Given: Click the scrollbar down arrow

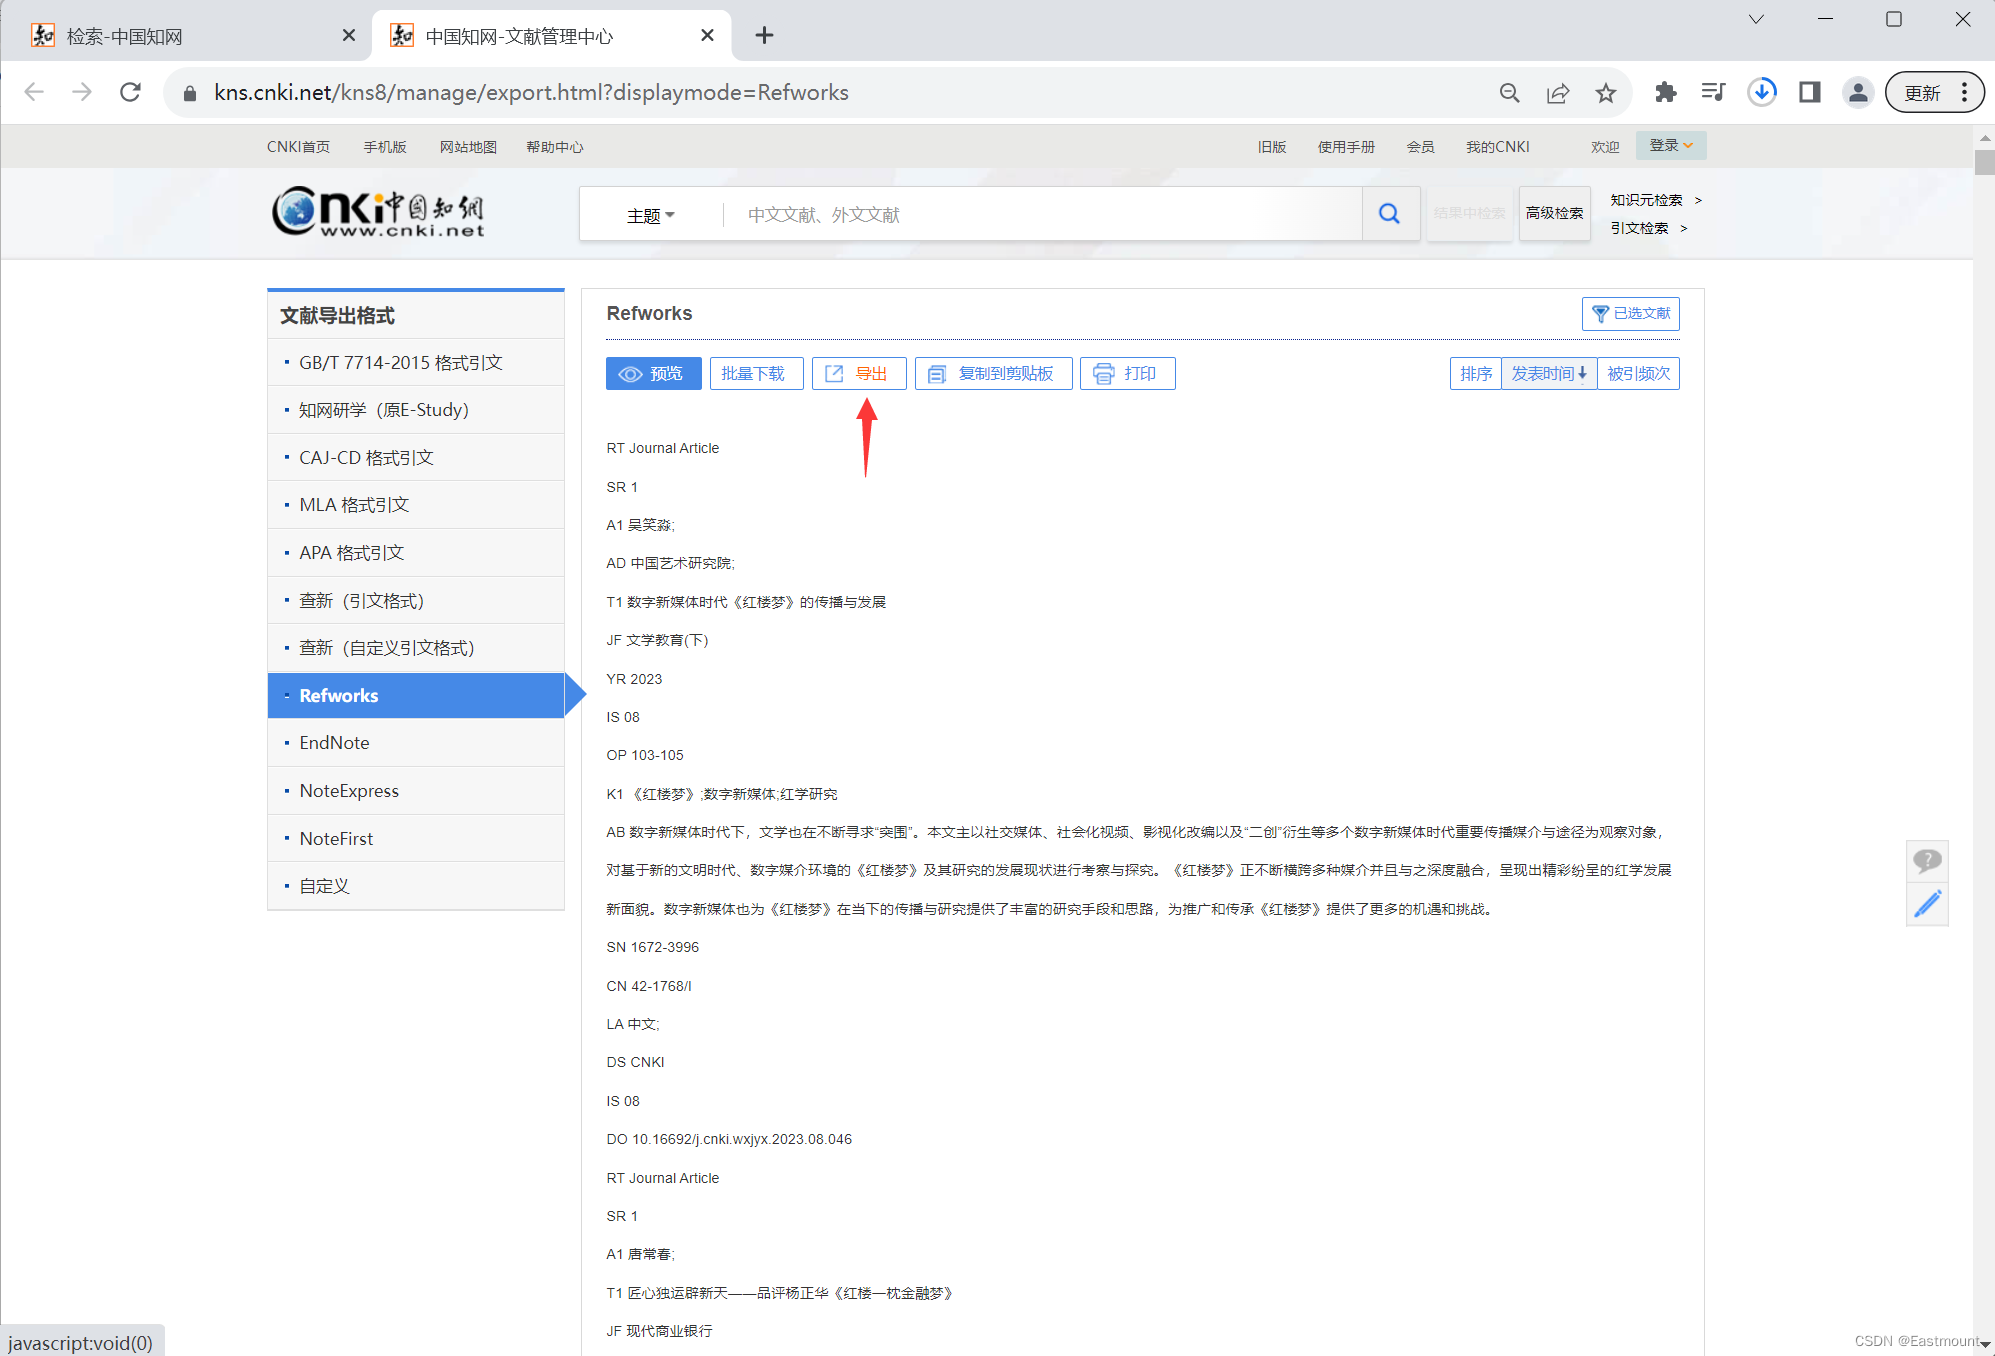Looking at the screenshot, I should tap(1984, 1344).
